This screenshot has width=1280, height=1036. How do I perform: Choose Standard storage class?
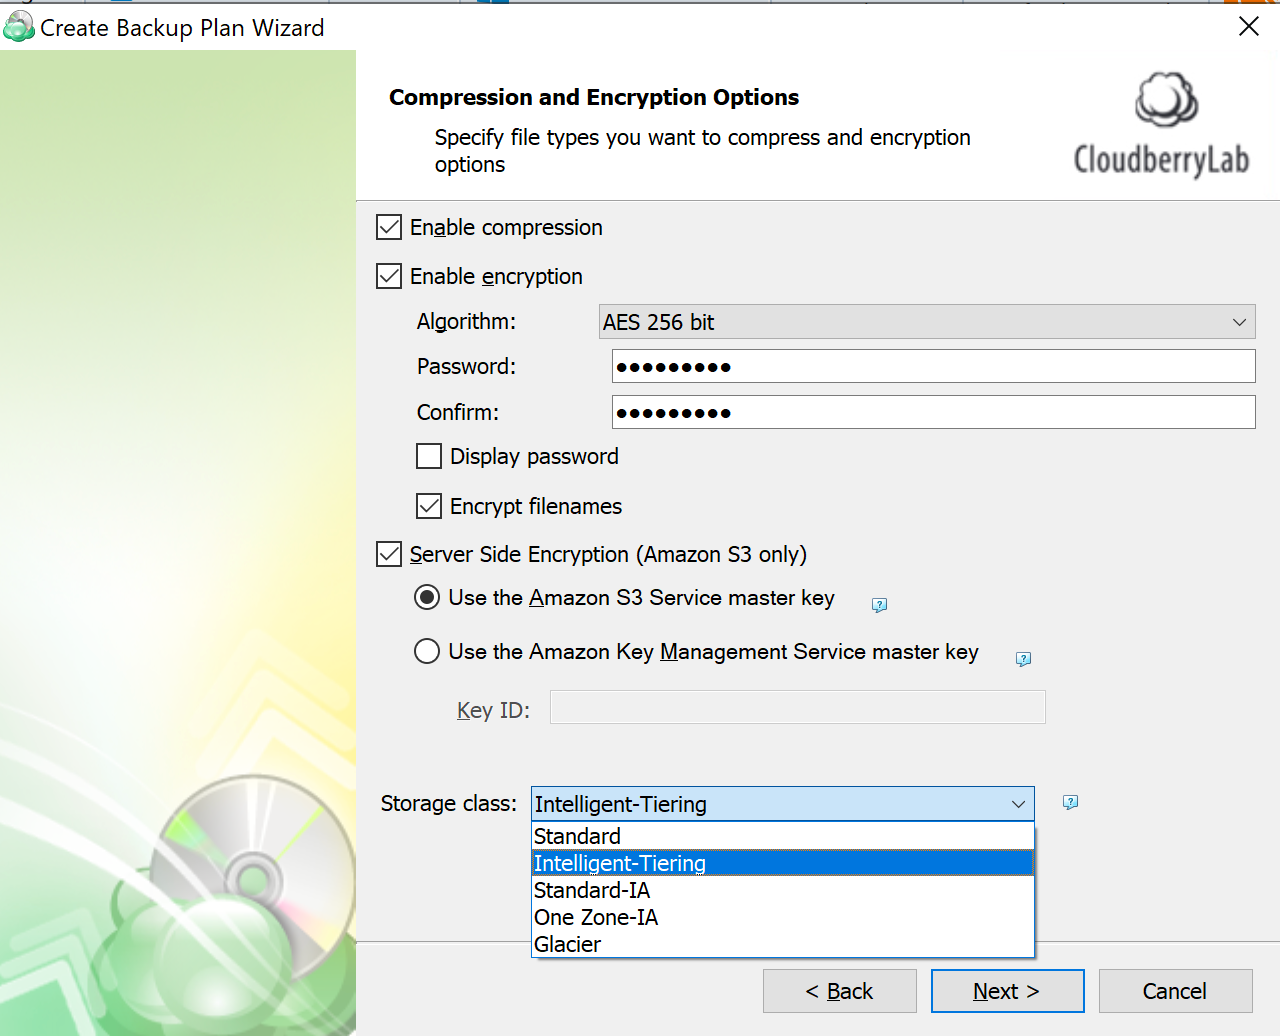tap(783, 836)
